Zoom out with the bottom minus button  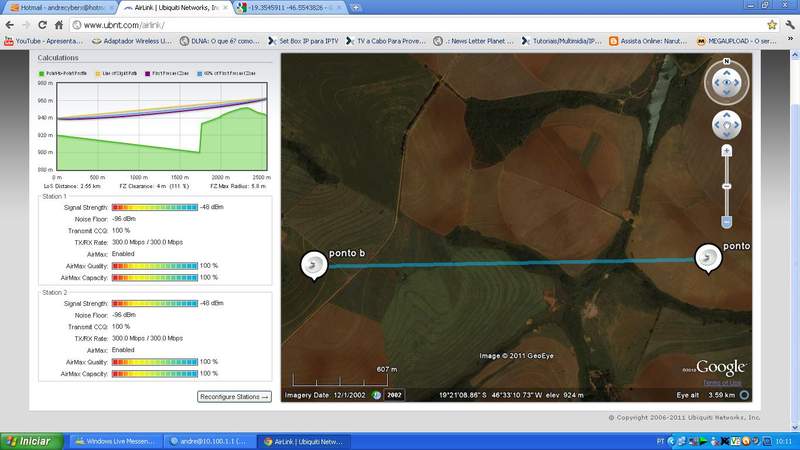pos(727,222)
